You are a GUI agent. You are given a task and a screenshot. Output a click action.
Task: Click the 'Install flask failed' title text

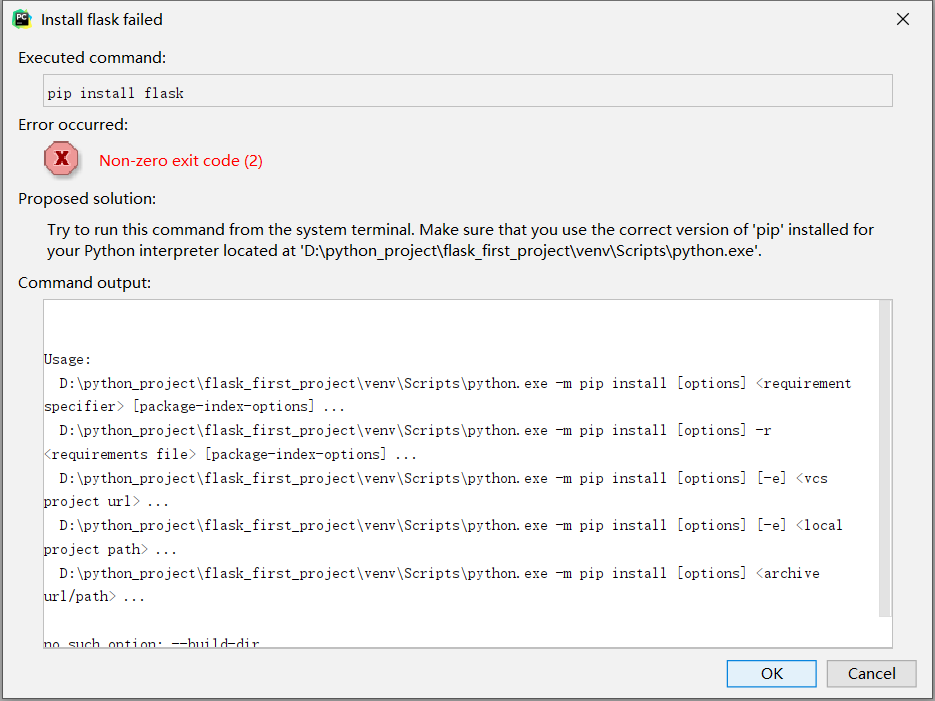point(102,20)
